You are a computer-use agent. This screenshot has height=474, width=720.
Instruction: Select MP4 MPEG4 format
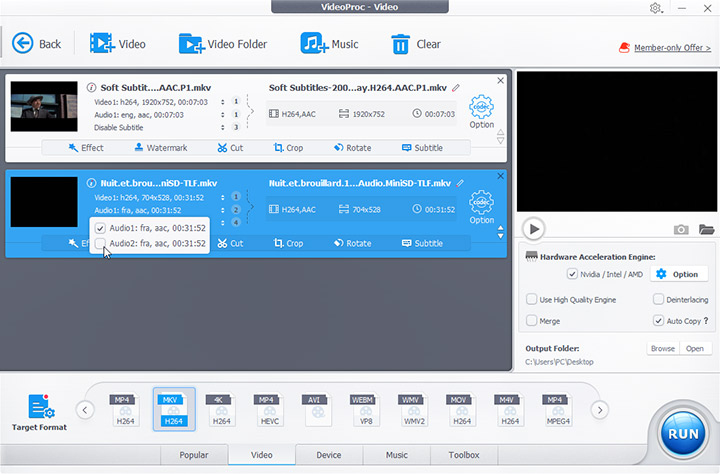(x=558, y=410)
